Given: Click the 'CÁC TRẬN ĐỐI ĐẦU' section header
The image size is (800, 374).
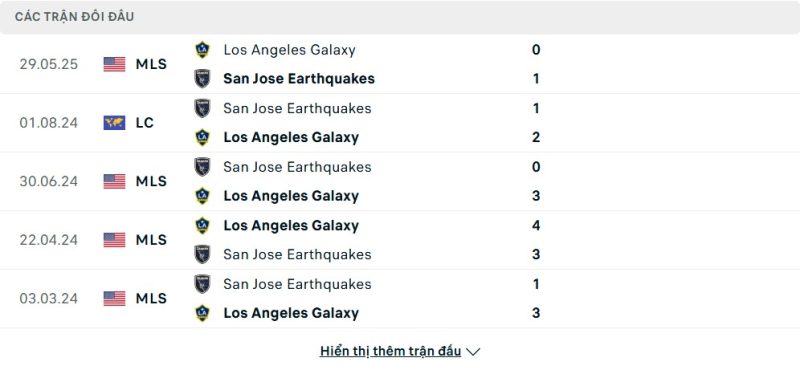Looking at the screenshot, I should (x=74, y=17).
